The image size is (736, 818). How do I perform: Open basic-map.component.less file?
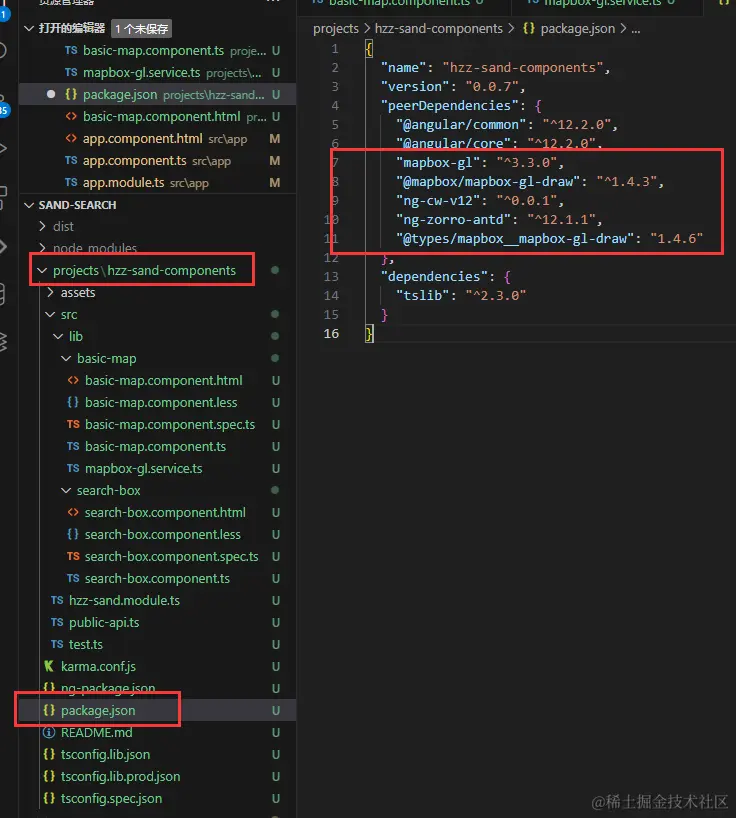click(157, 403)
